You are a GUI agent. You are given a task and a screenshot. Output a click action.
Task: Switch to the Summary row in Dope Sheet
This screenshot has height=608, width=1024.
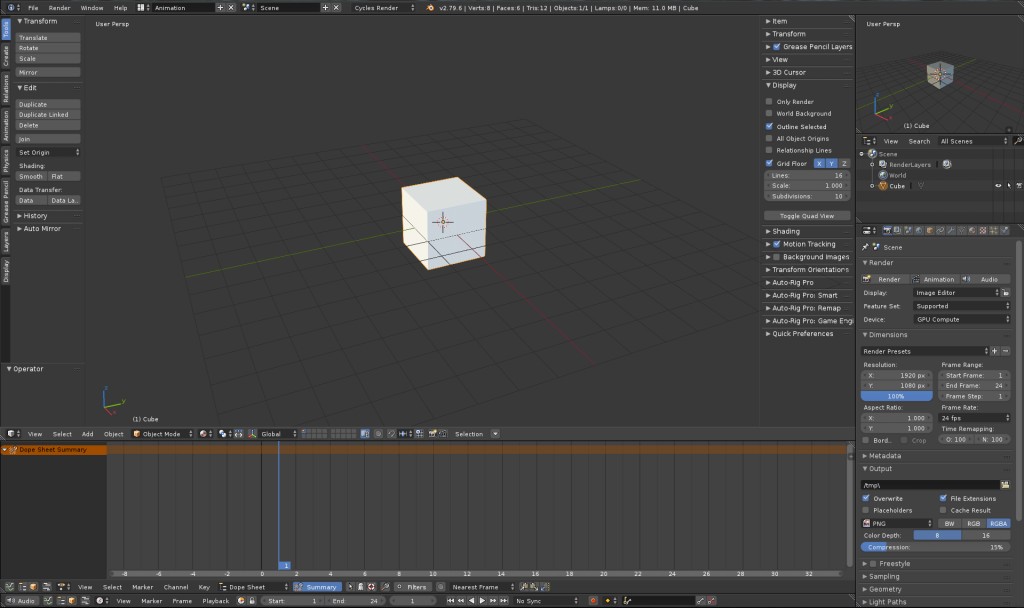click(318, 587)
